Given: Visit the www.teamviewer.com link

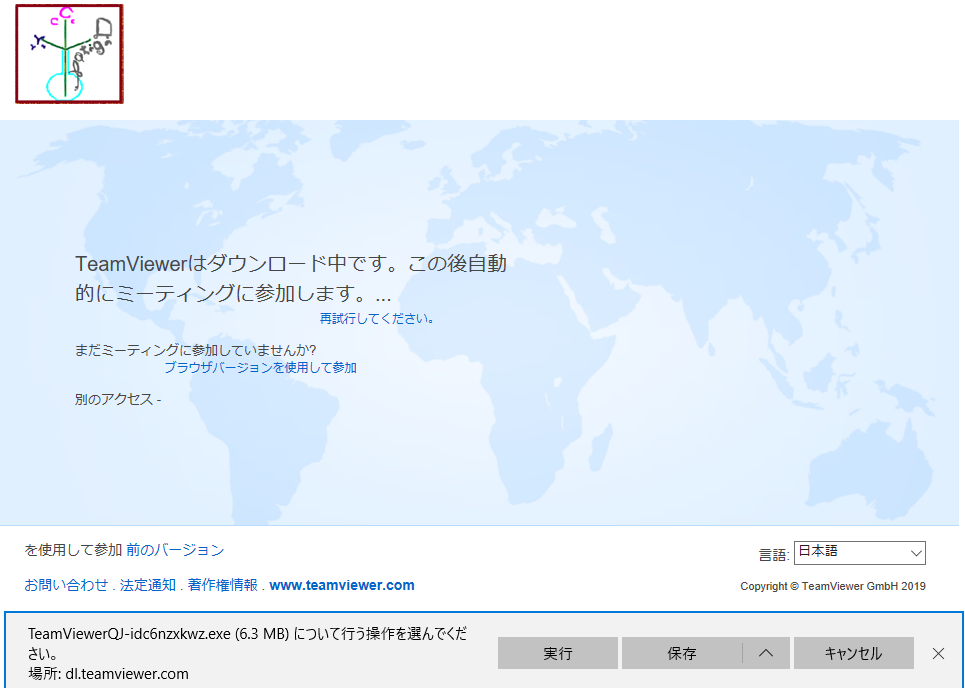Looking at the screenshot, I should tap(342, 585).
